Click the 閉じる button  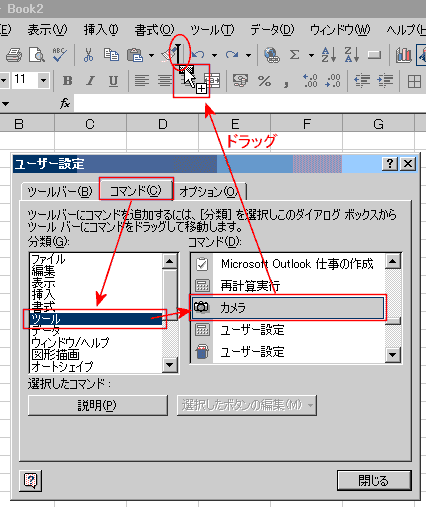(374, 480)
